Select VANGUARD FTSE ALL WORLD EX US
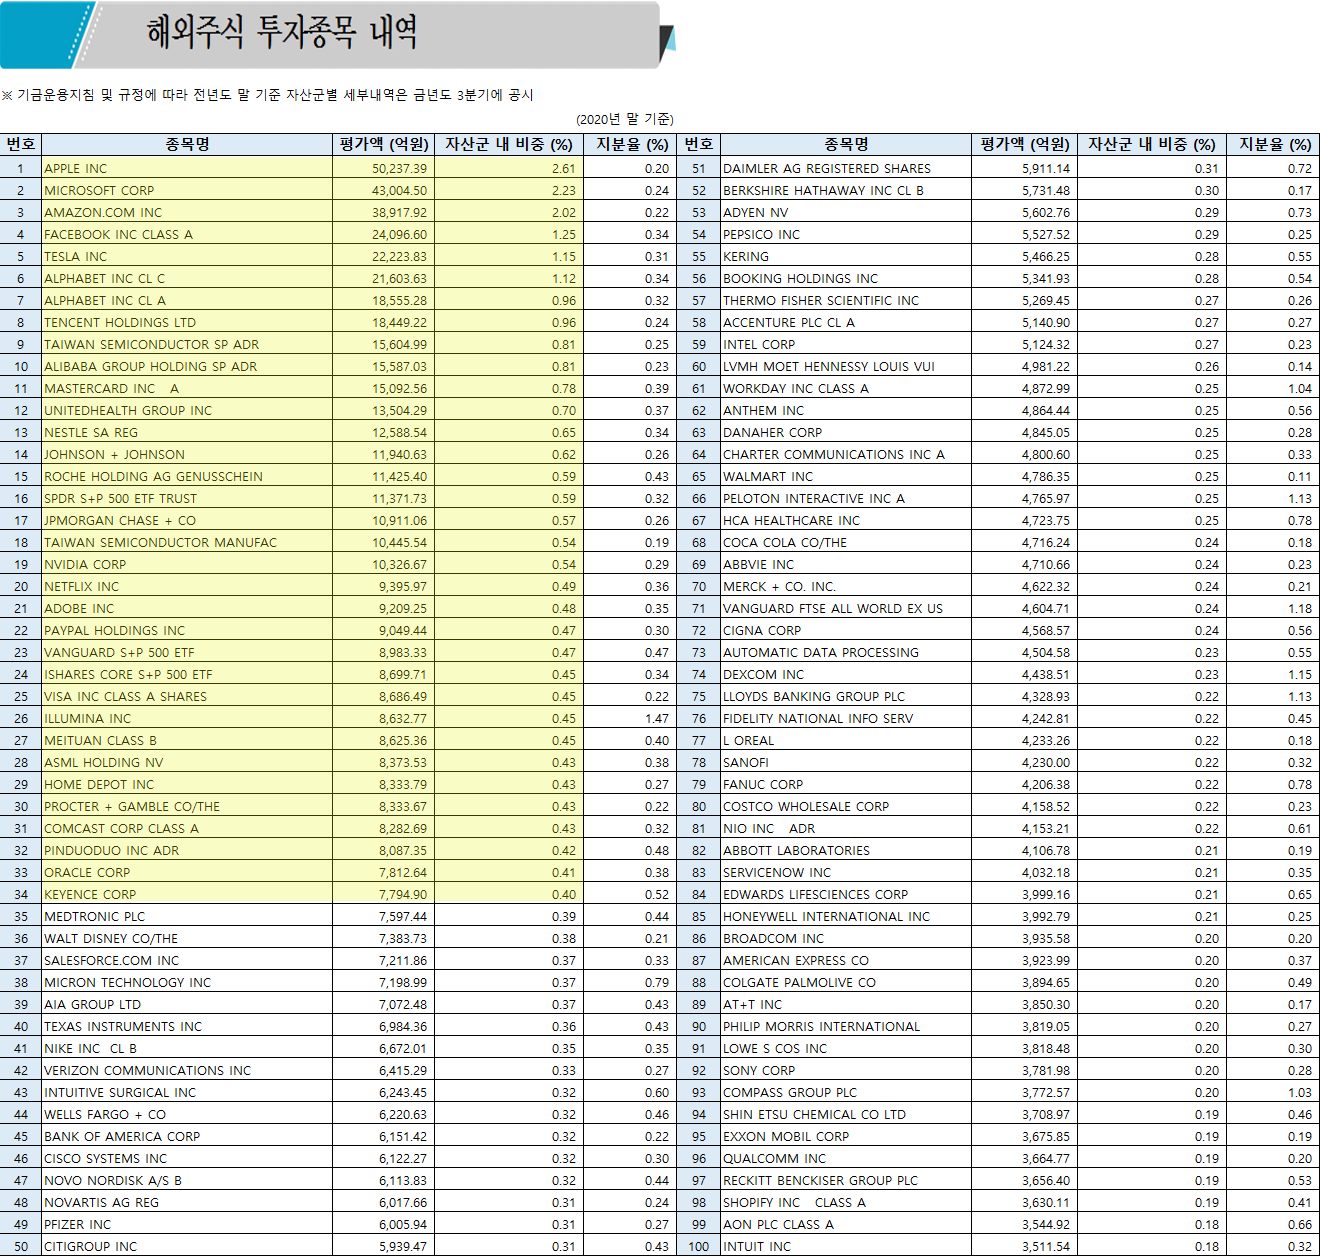Viewport: 1321px width, 1257px height. click(x=846, y=608)
